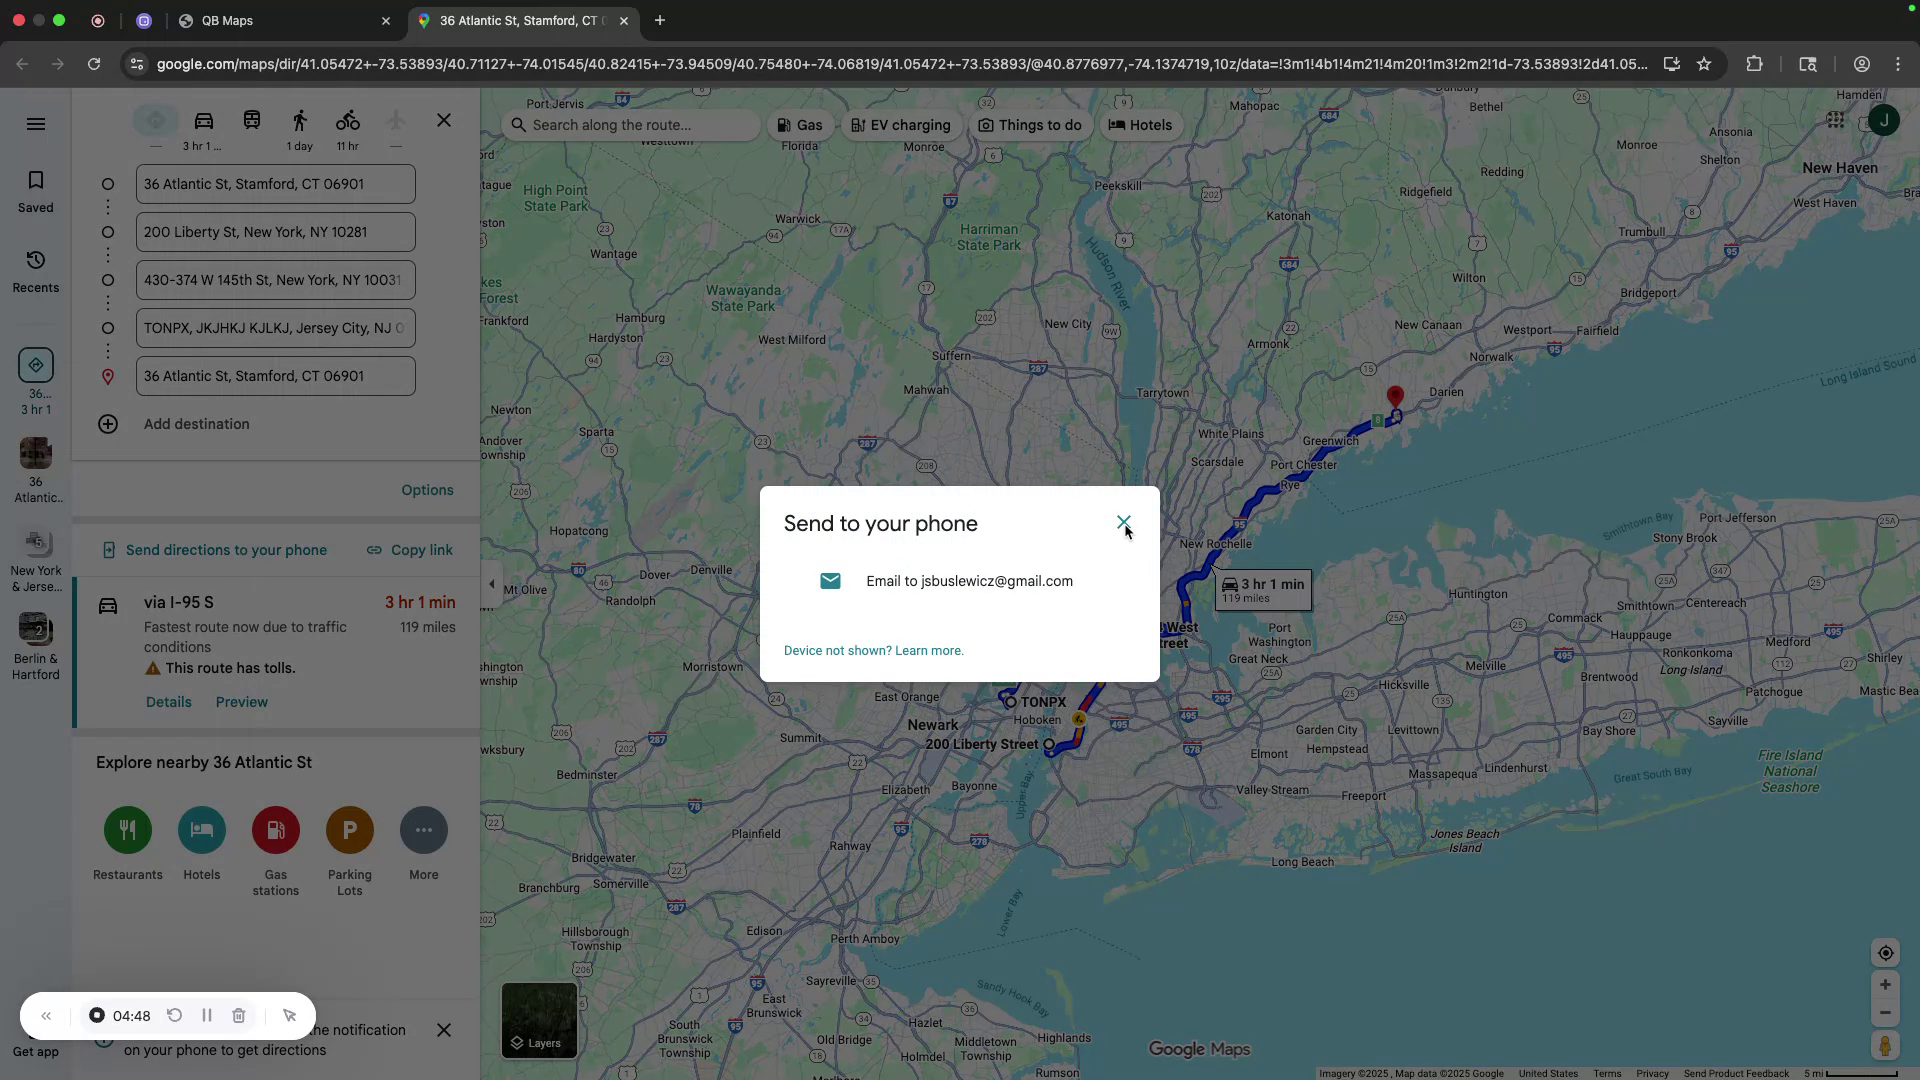Viewport: 1920px width, 1080px height.
Task: Toggle the Hotels filter along the route
Action: click(x=1140, y=125)
